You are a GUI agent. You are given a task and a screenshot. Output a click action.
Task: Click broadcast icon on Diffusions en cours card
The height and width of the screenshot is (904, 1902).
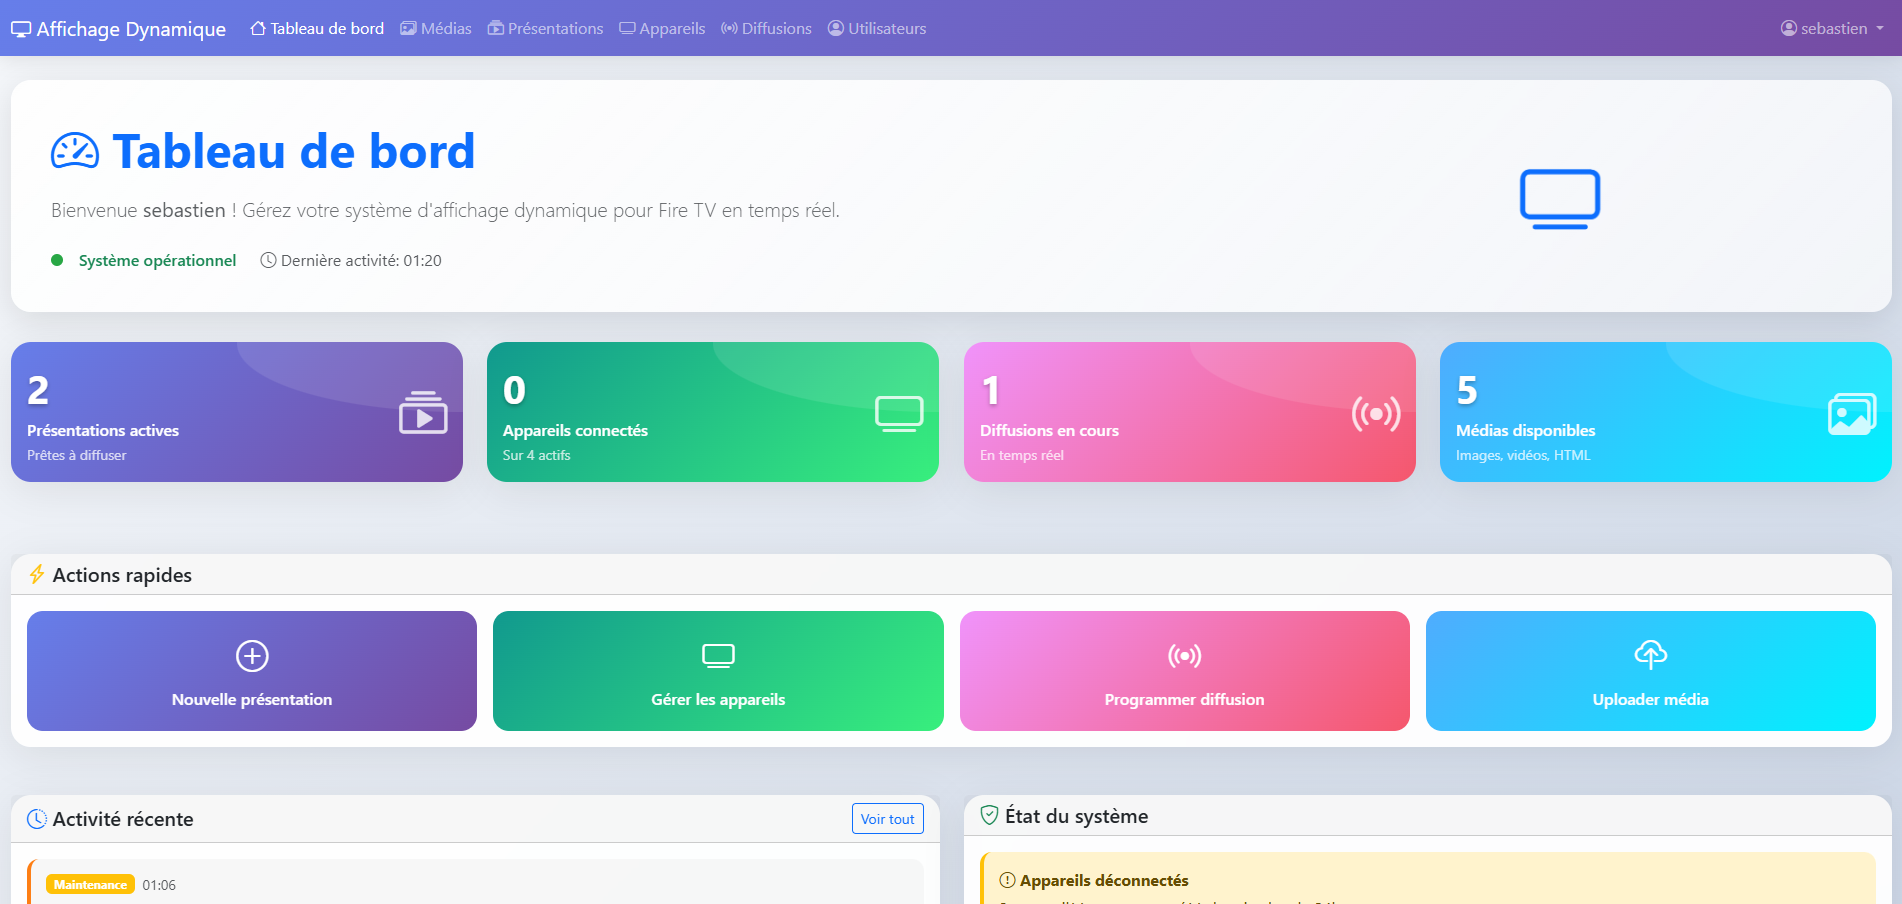tap(1376, 413)
